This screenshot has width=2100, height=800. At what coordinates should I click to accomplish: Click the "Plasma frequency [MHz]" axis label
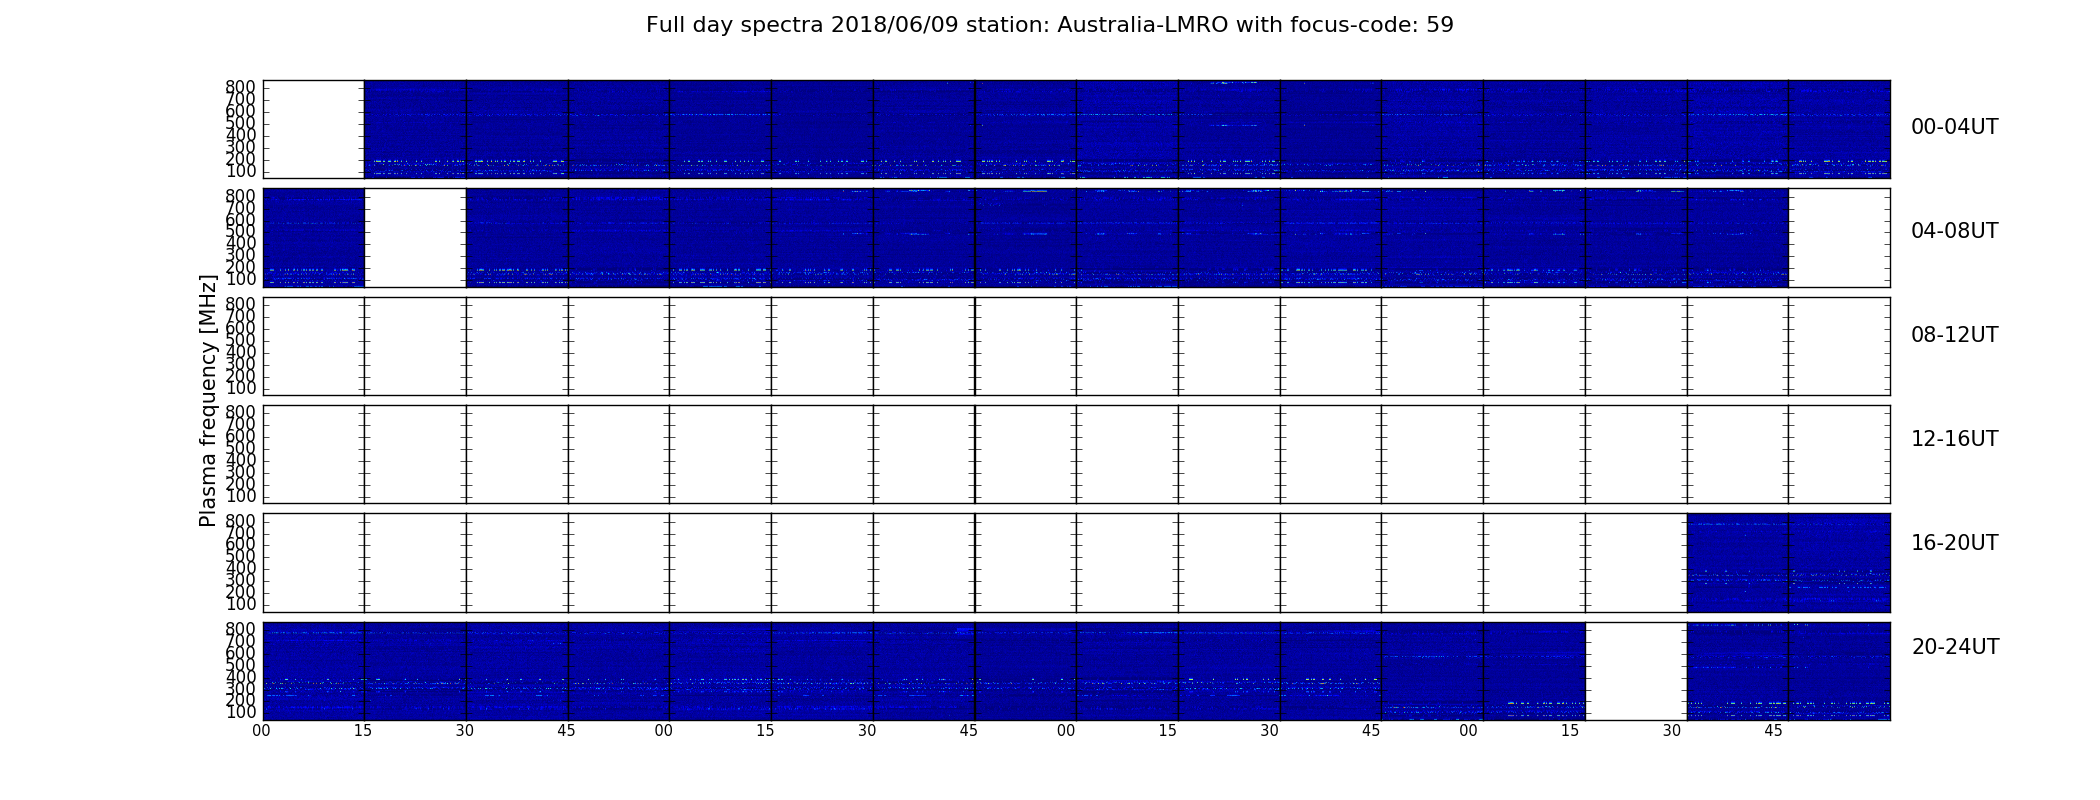pyautogui.click(x=208, y=400)
